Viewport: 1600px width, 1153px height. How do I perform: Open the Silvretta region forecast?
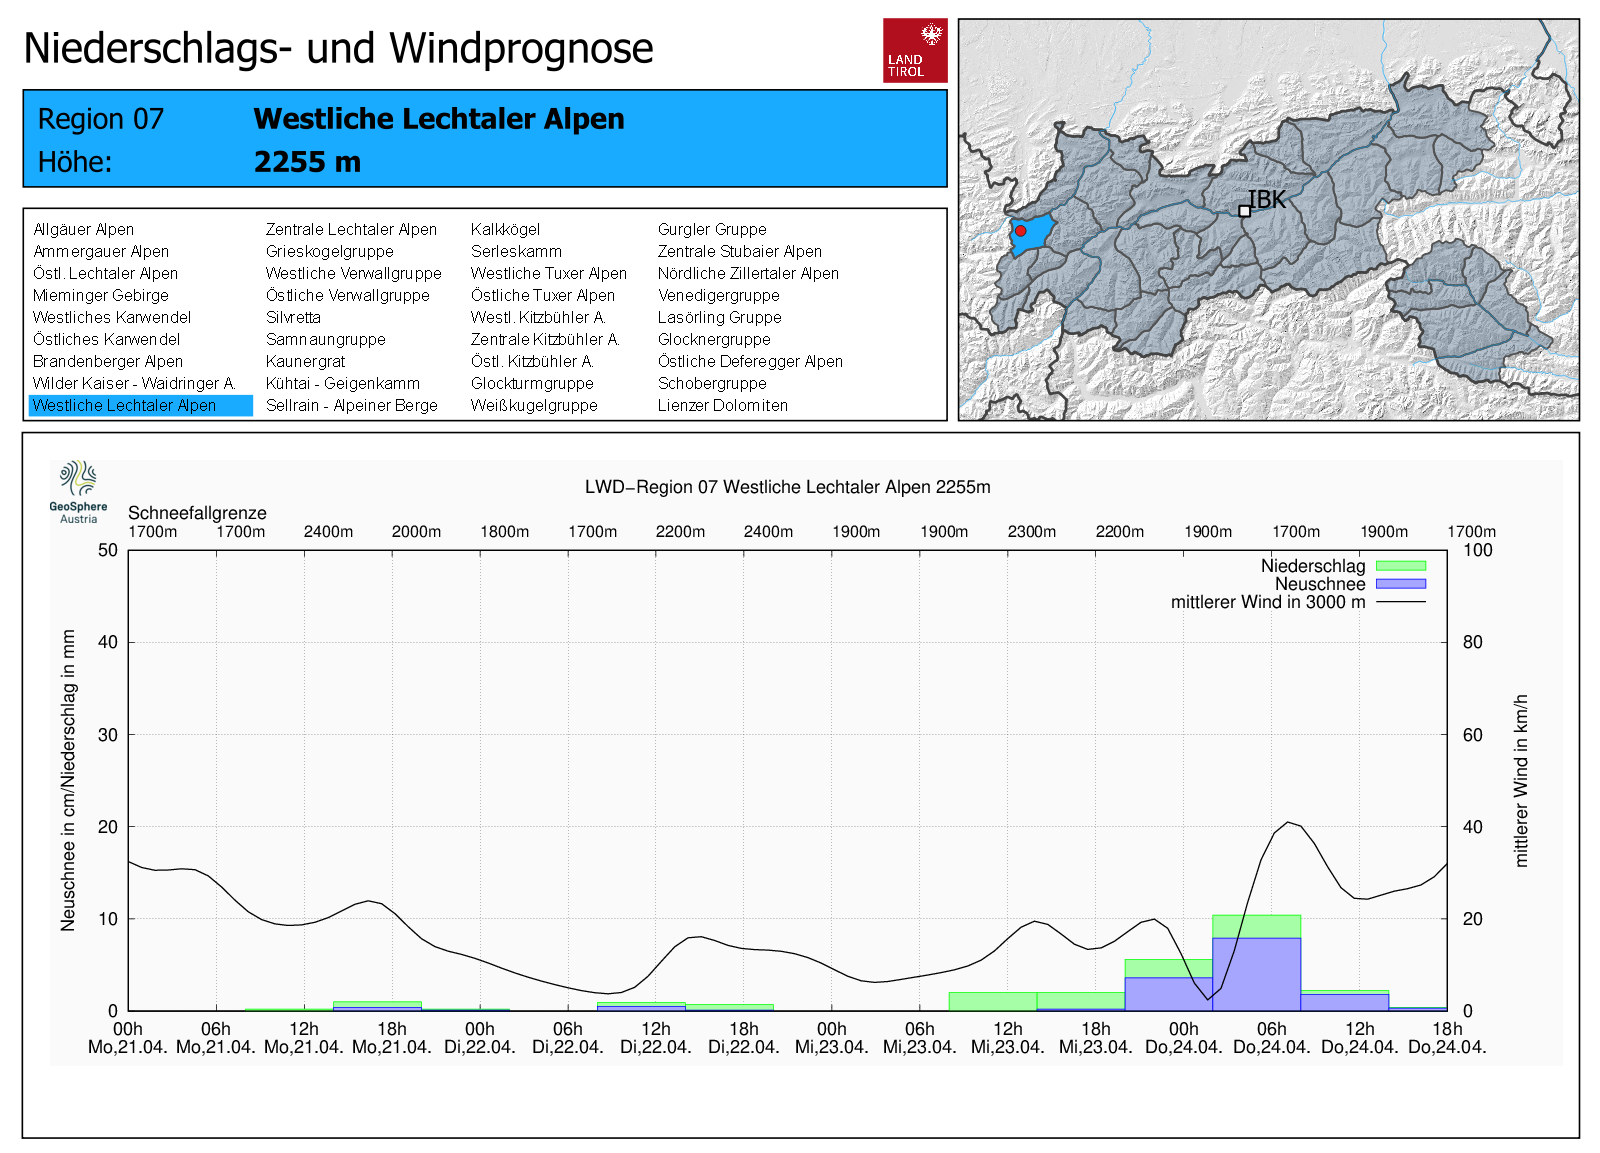point(293,318)
